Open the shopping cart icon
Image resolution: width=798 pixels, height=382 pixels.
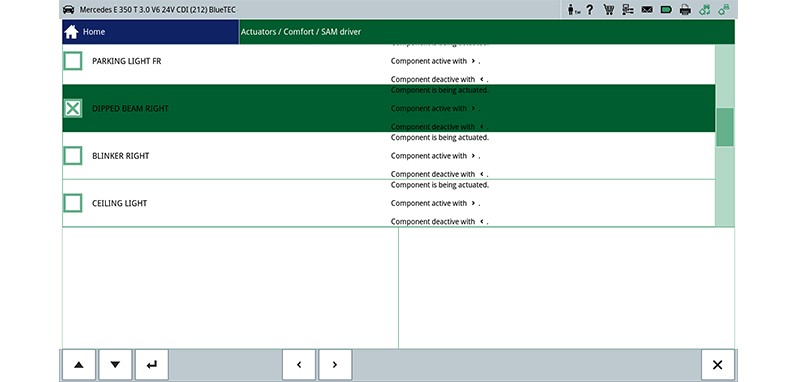[x=608, y=9]
